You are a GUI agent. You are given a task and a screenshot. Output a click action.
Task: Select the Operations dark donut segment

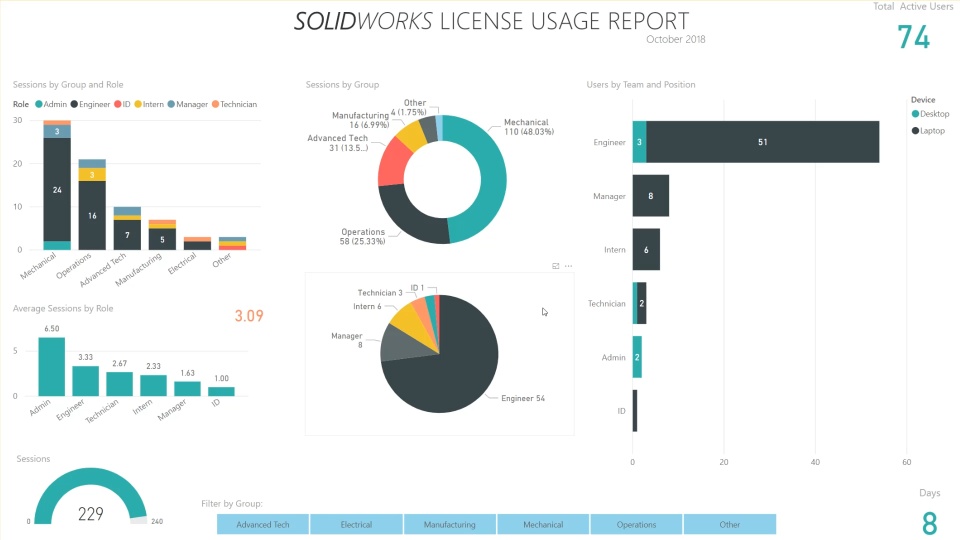[x=410, y=217]
